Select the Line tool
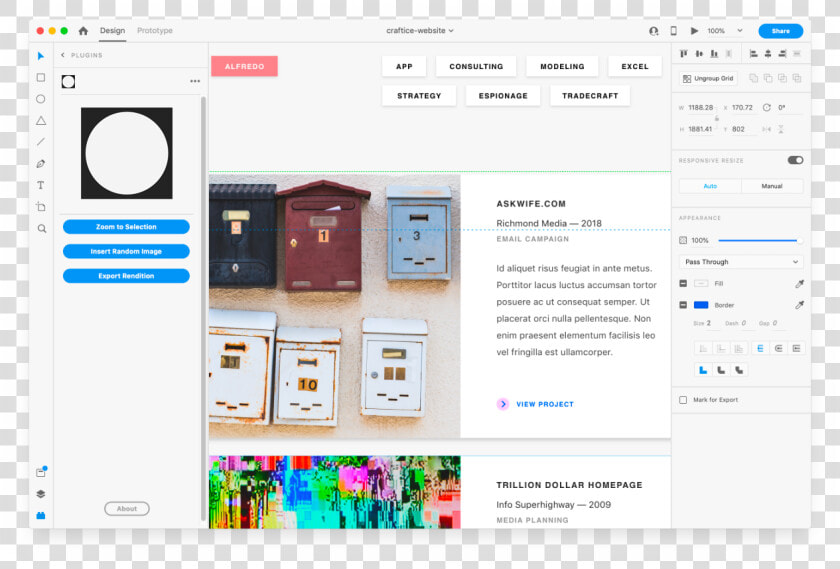Image resolution: width=840 pixels, height=569 pixels. point(41,142)
